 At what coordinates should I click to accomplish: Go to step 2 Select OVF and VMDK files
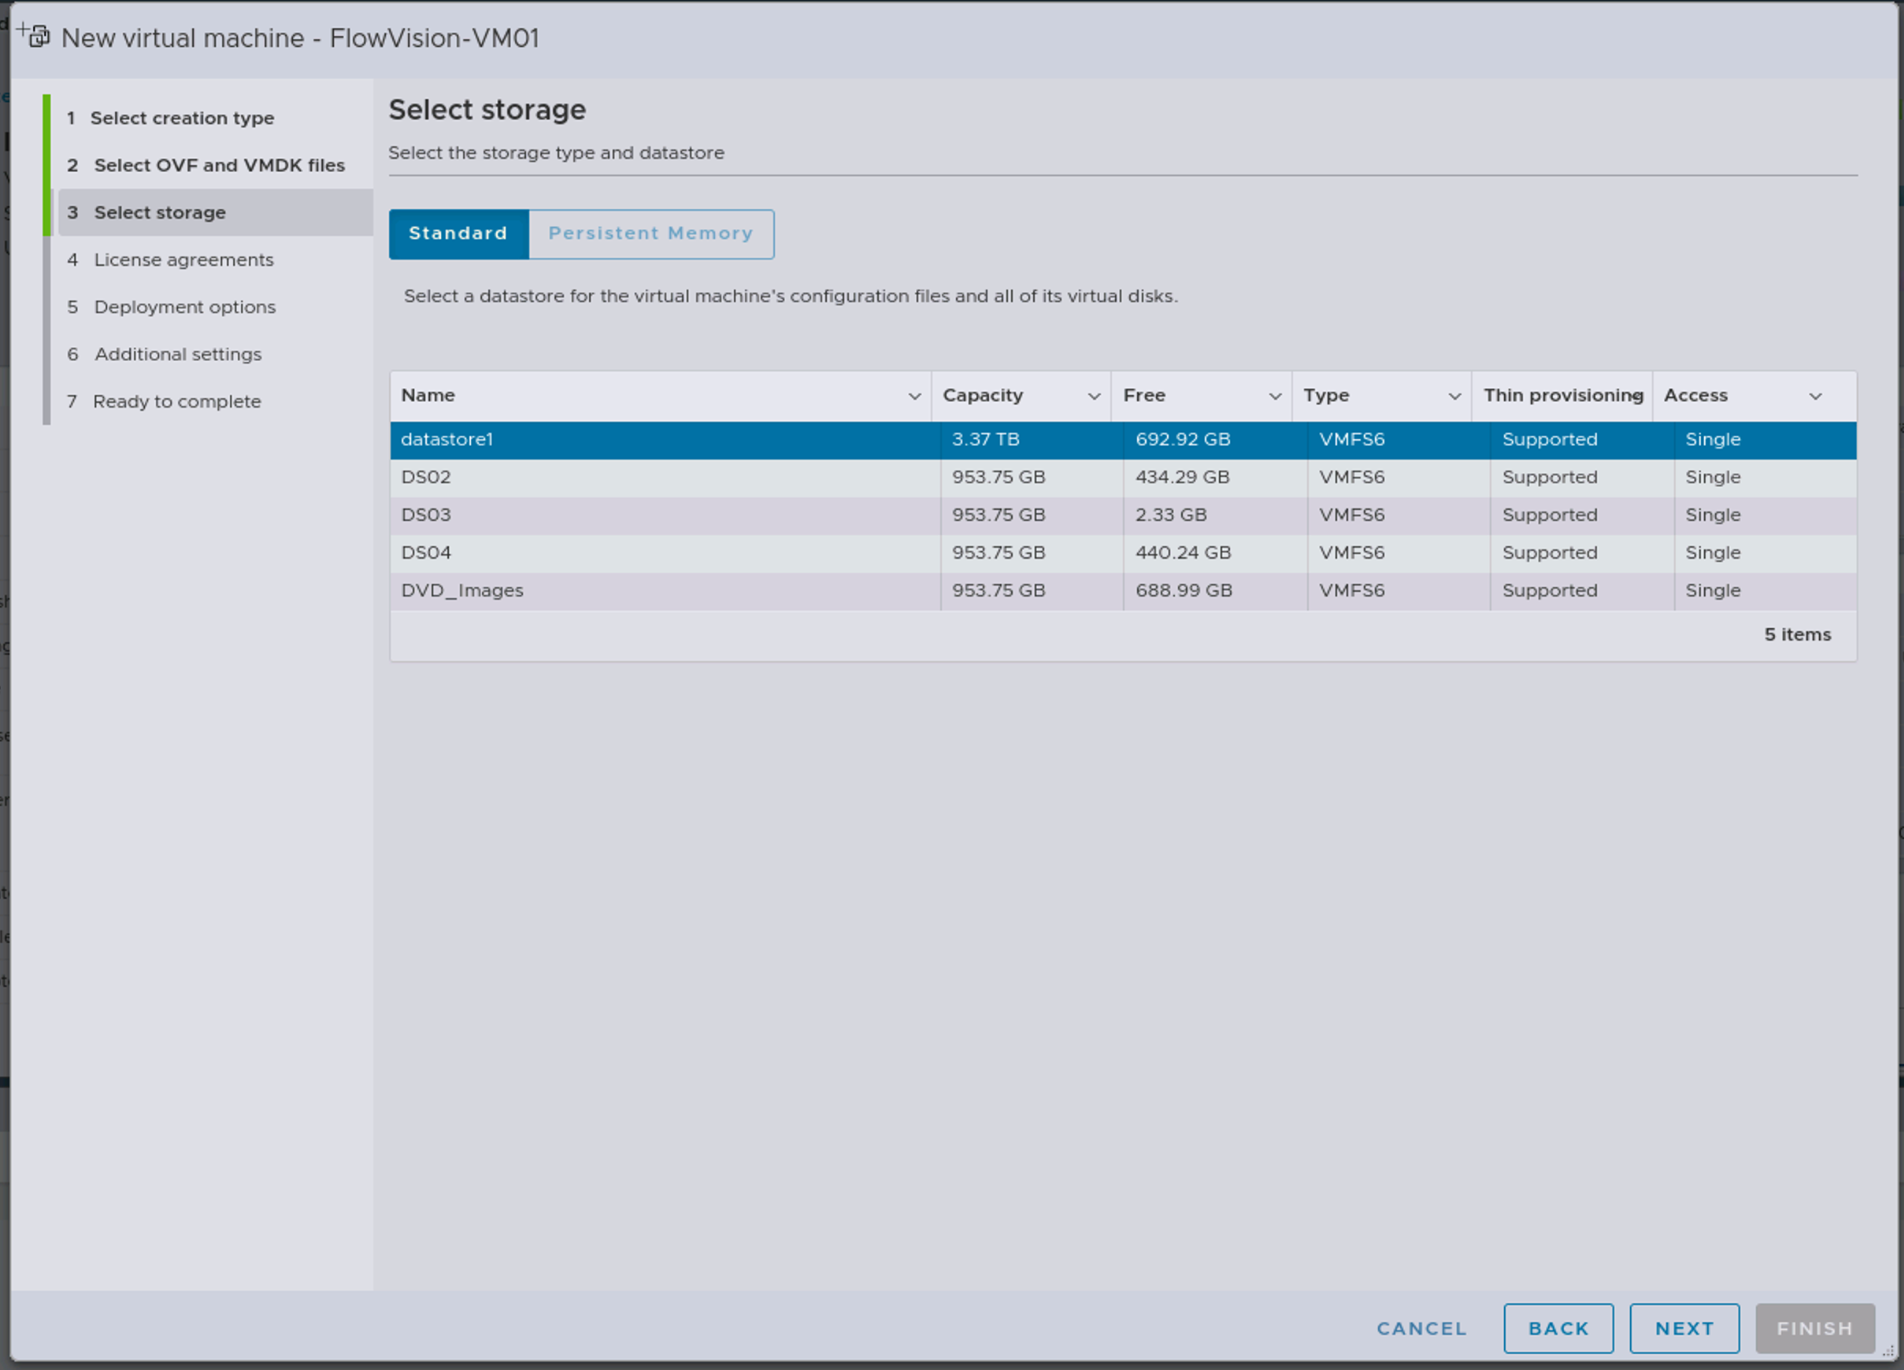[x=219, y=165]
